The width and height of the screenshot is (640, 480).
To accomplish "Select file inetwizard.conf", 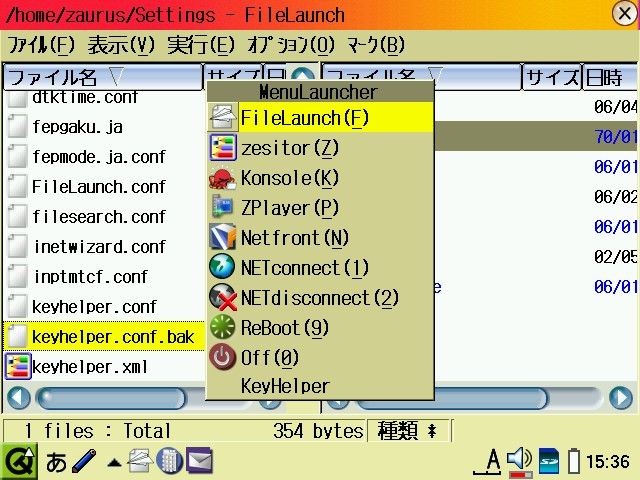I will pos(100,247).
